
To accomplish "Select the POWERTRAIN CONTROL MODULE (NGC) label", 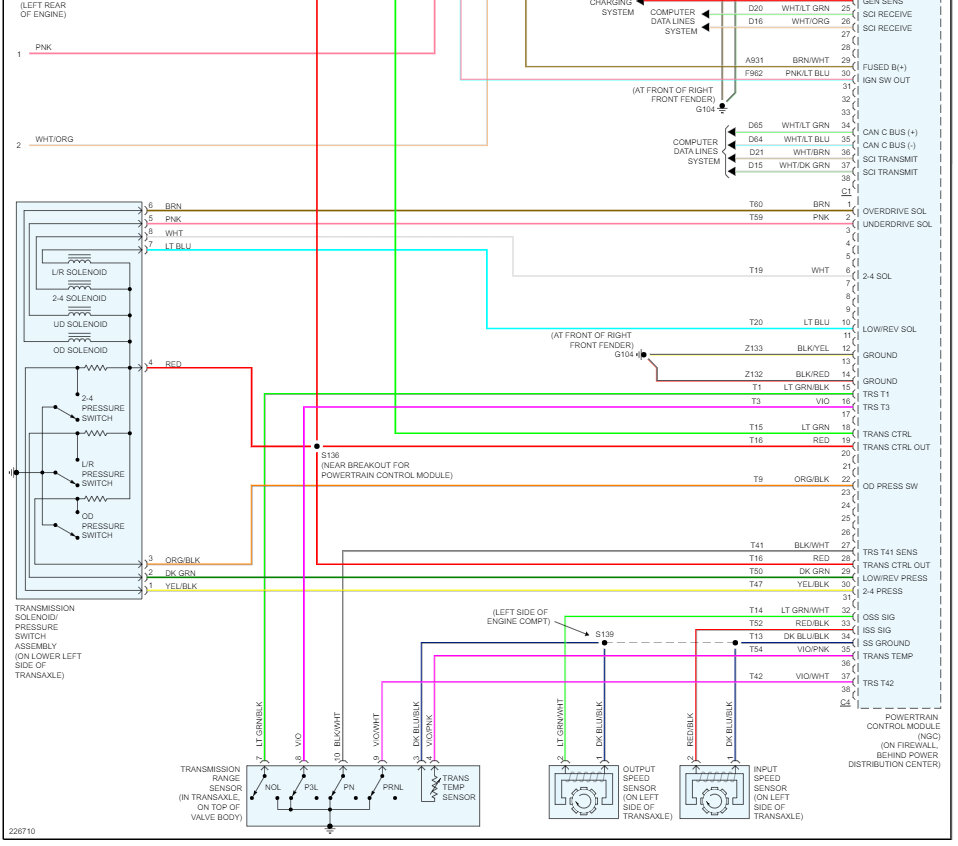I will click(894, 740).
